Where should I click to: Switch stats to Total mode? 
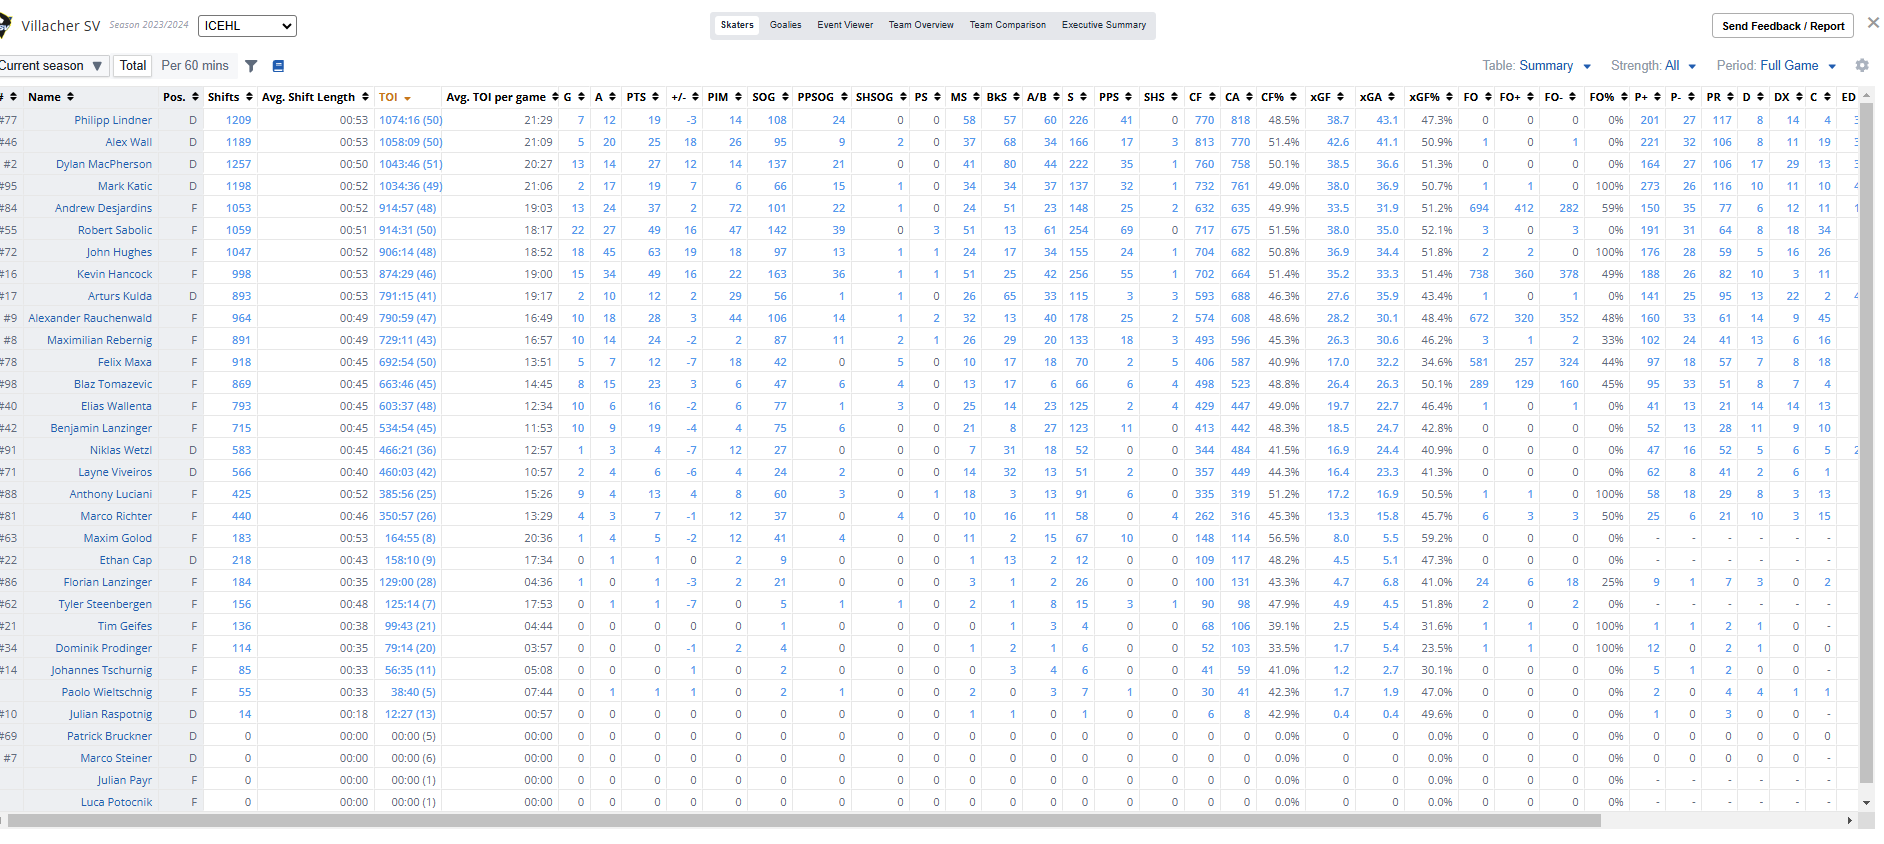pyautogui.click(x=133, y=66)
